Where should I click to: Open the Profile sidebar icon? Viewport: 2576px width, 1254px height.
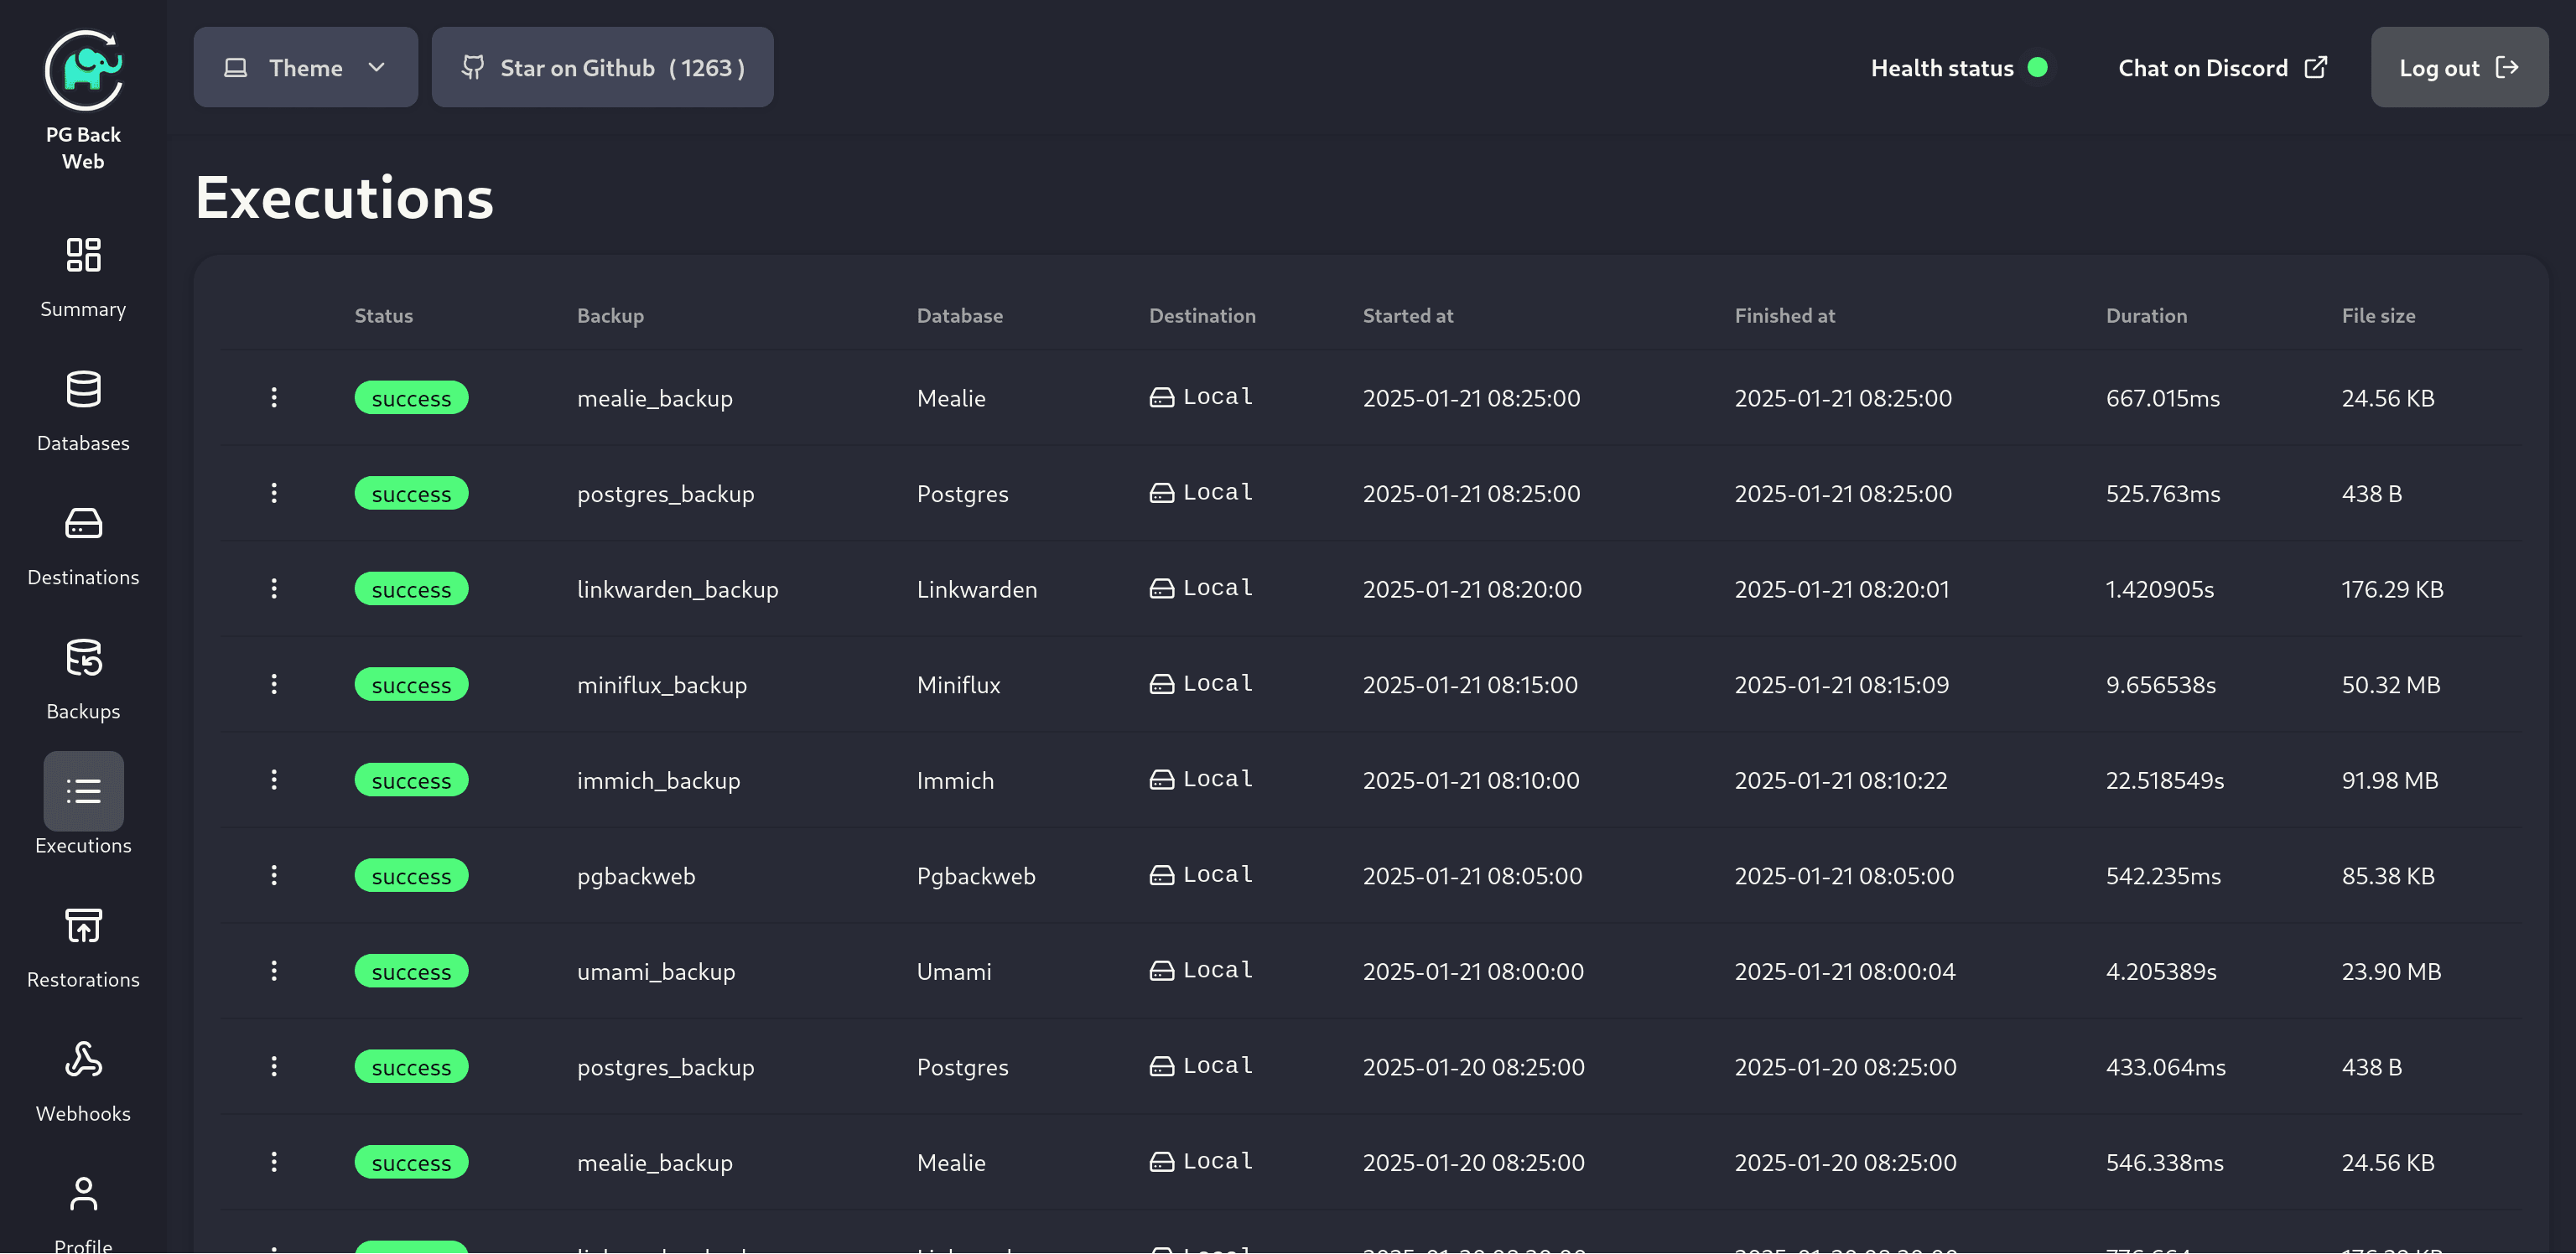pos(83,1193)
